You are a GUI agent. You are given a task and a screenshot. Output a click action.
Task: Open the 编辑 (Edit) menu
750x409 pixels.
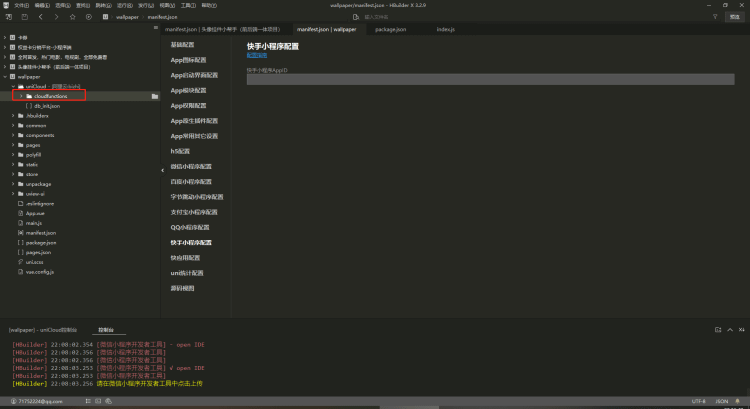(x=42, y=5)
